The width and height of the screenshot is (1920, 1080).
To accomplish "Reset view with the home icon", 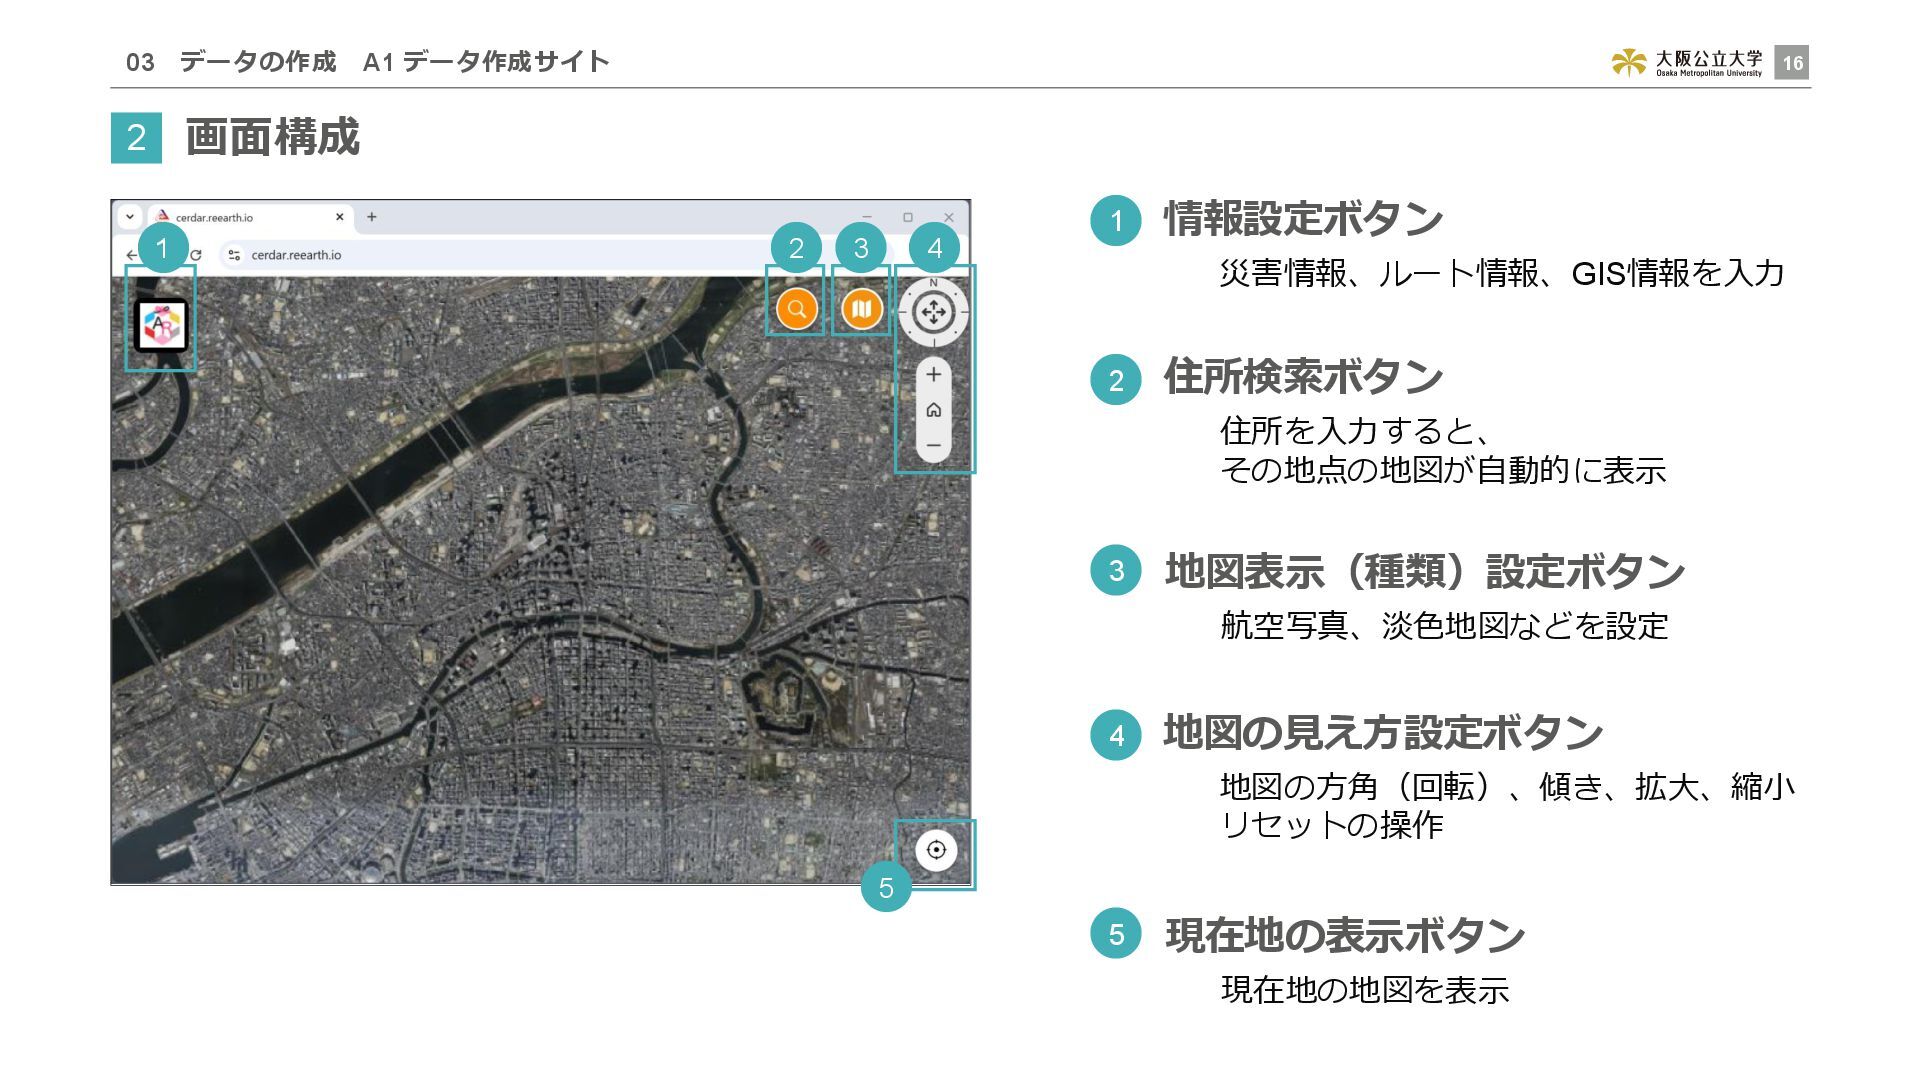I will coord(933,410).
